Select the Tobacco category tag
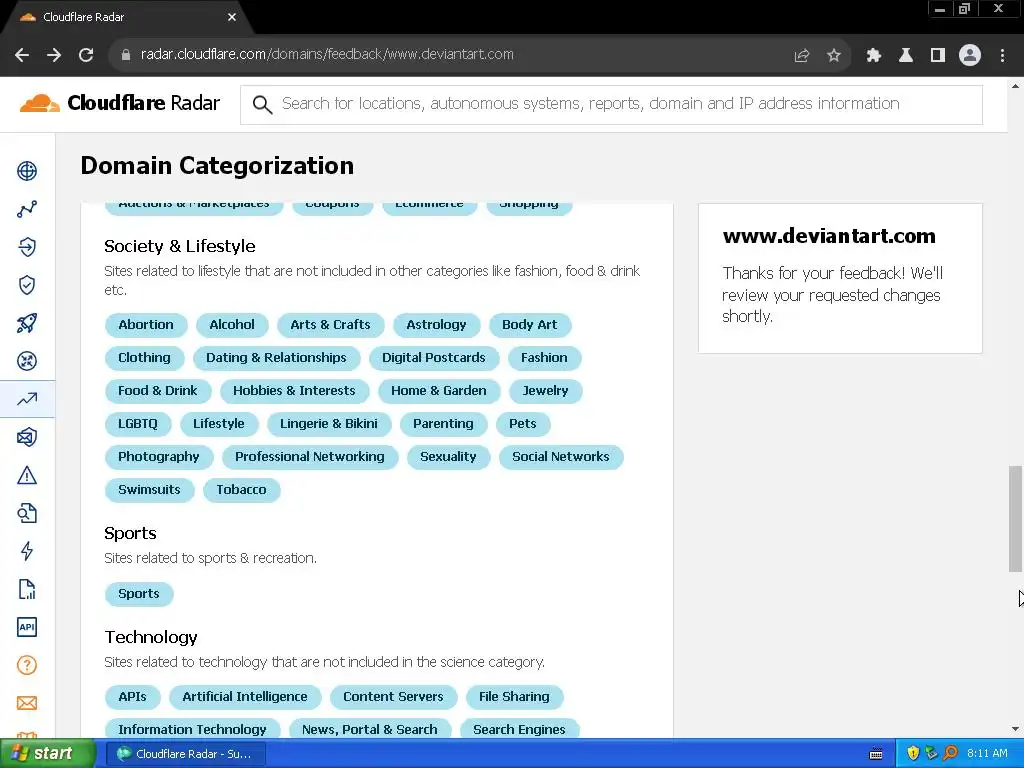This screenshot has width=1024, height=768. 241,490
